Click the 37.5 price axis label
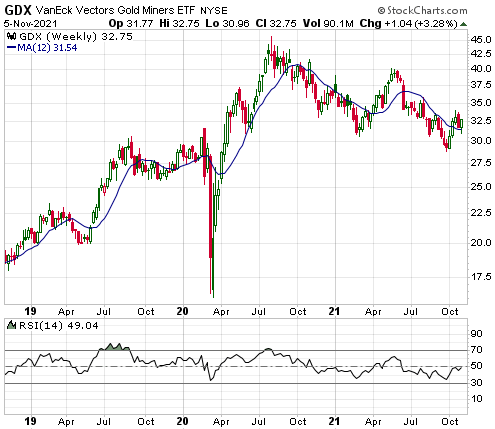The width and height of the screenshot is (495, 429). pos(481,85)
